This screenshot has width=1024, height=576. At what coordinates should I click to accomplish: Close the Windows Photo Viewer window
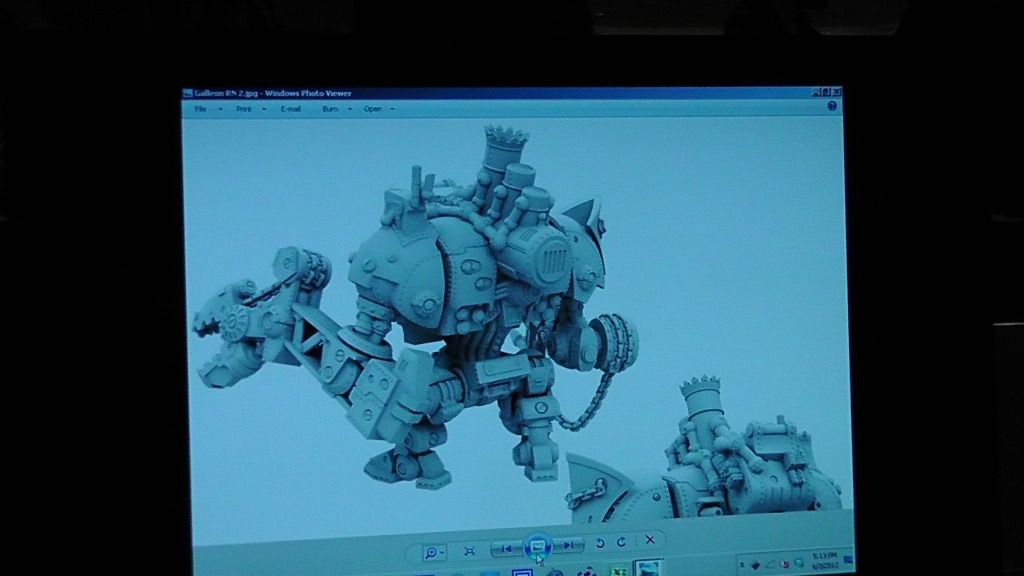click(x=837, y=93)
